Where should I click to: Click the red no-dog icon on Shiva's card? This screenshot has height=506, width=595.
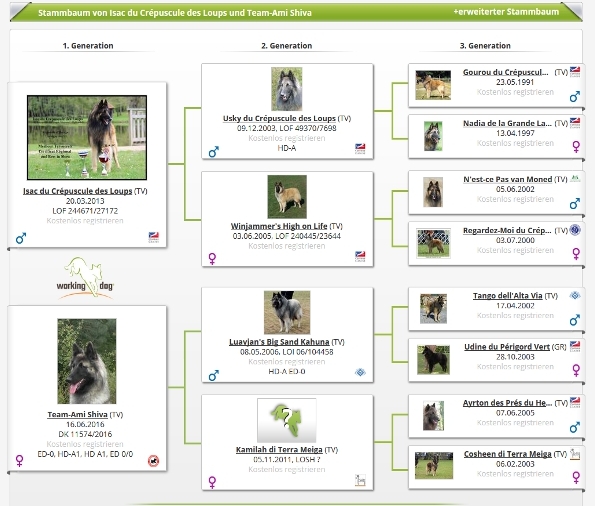153,461
